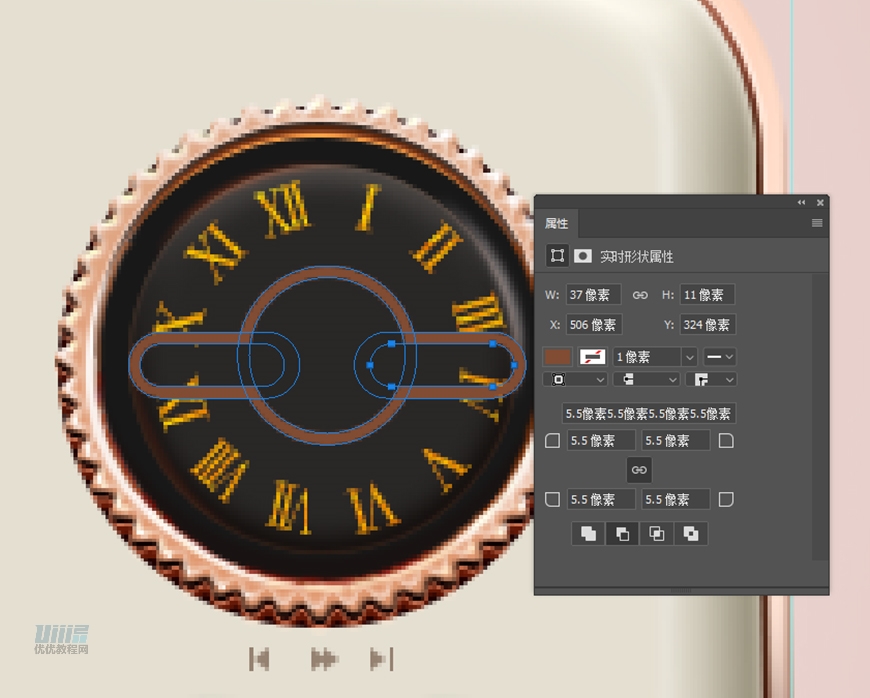Viewport: 870px width, 698px height.
Task: Click the brown center ring shape on dial
Action: point(328,273)
